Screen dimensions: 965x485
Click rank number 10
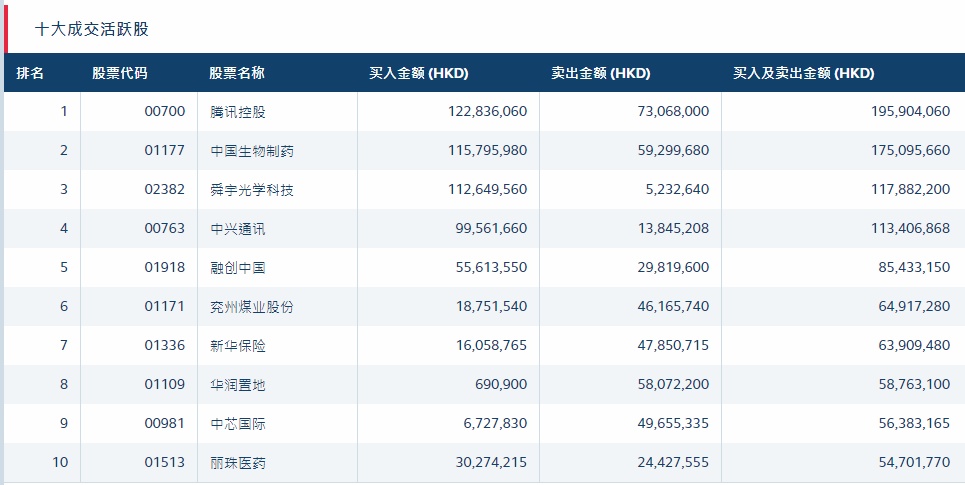[x=60, y=462]
